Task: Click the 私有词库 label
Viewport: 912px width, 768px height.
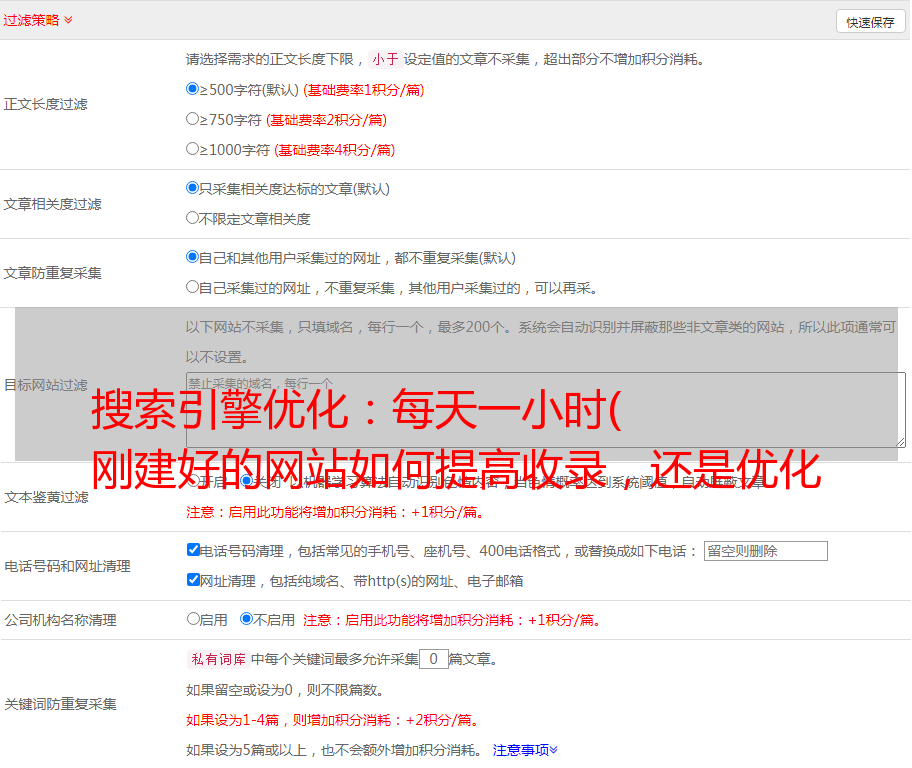Action: pos(219,659)
